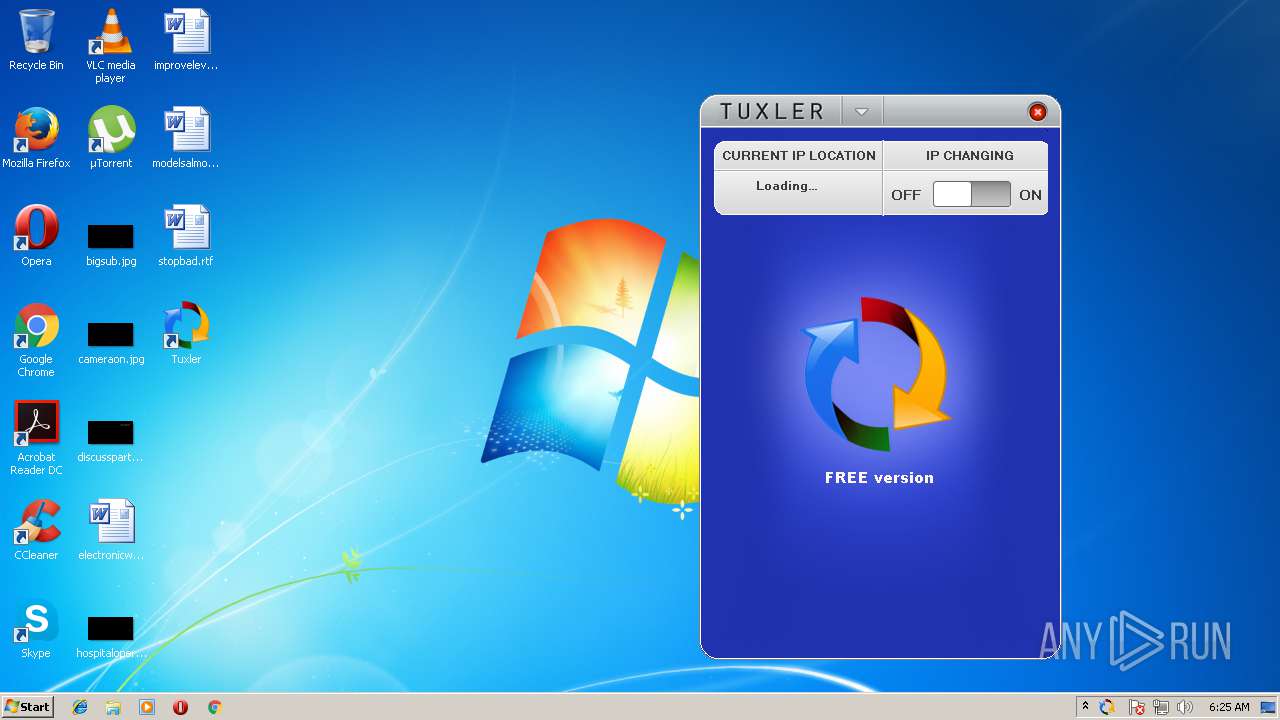Open the Tuxler title dropdown menu
1280x720 pixels.
(x=862, y=112)
